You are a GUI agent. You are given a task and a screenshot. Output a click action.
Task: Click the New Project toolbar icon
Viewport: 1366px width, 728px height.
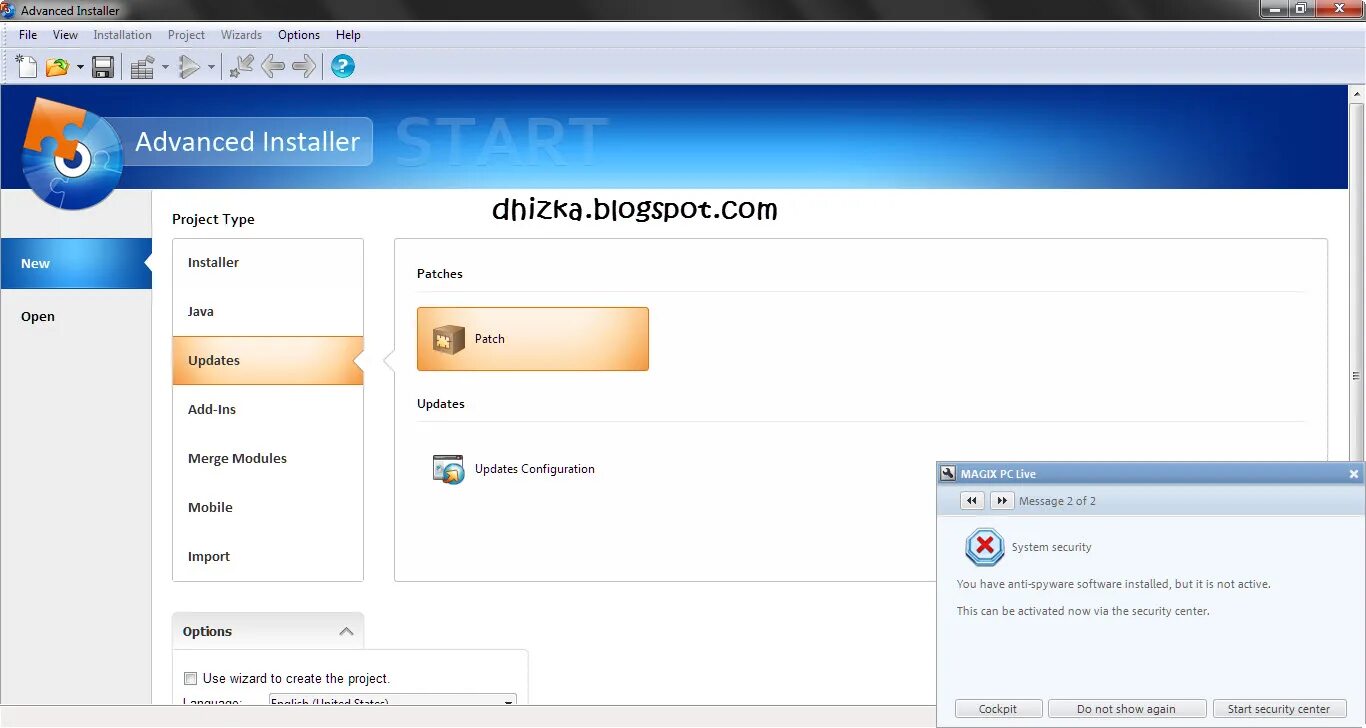[x=27, y=66]
